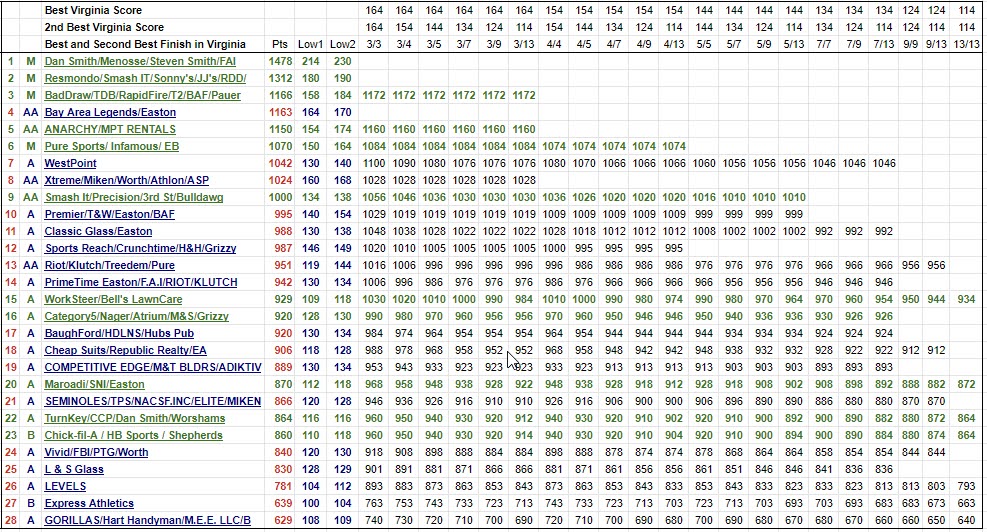
Task: Open Maroadi/SNI/Easton team link
Action: 94,384
